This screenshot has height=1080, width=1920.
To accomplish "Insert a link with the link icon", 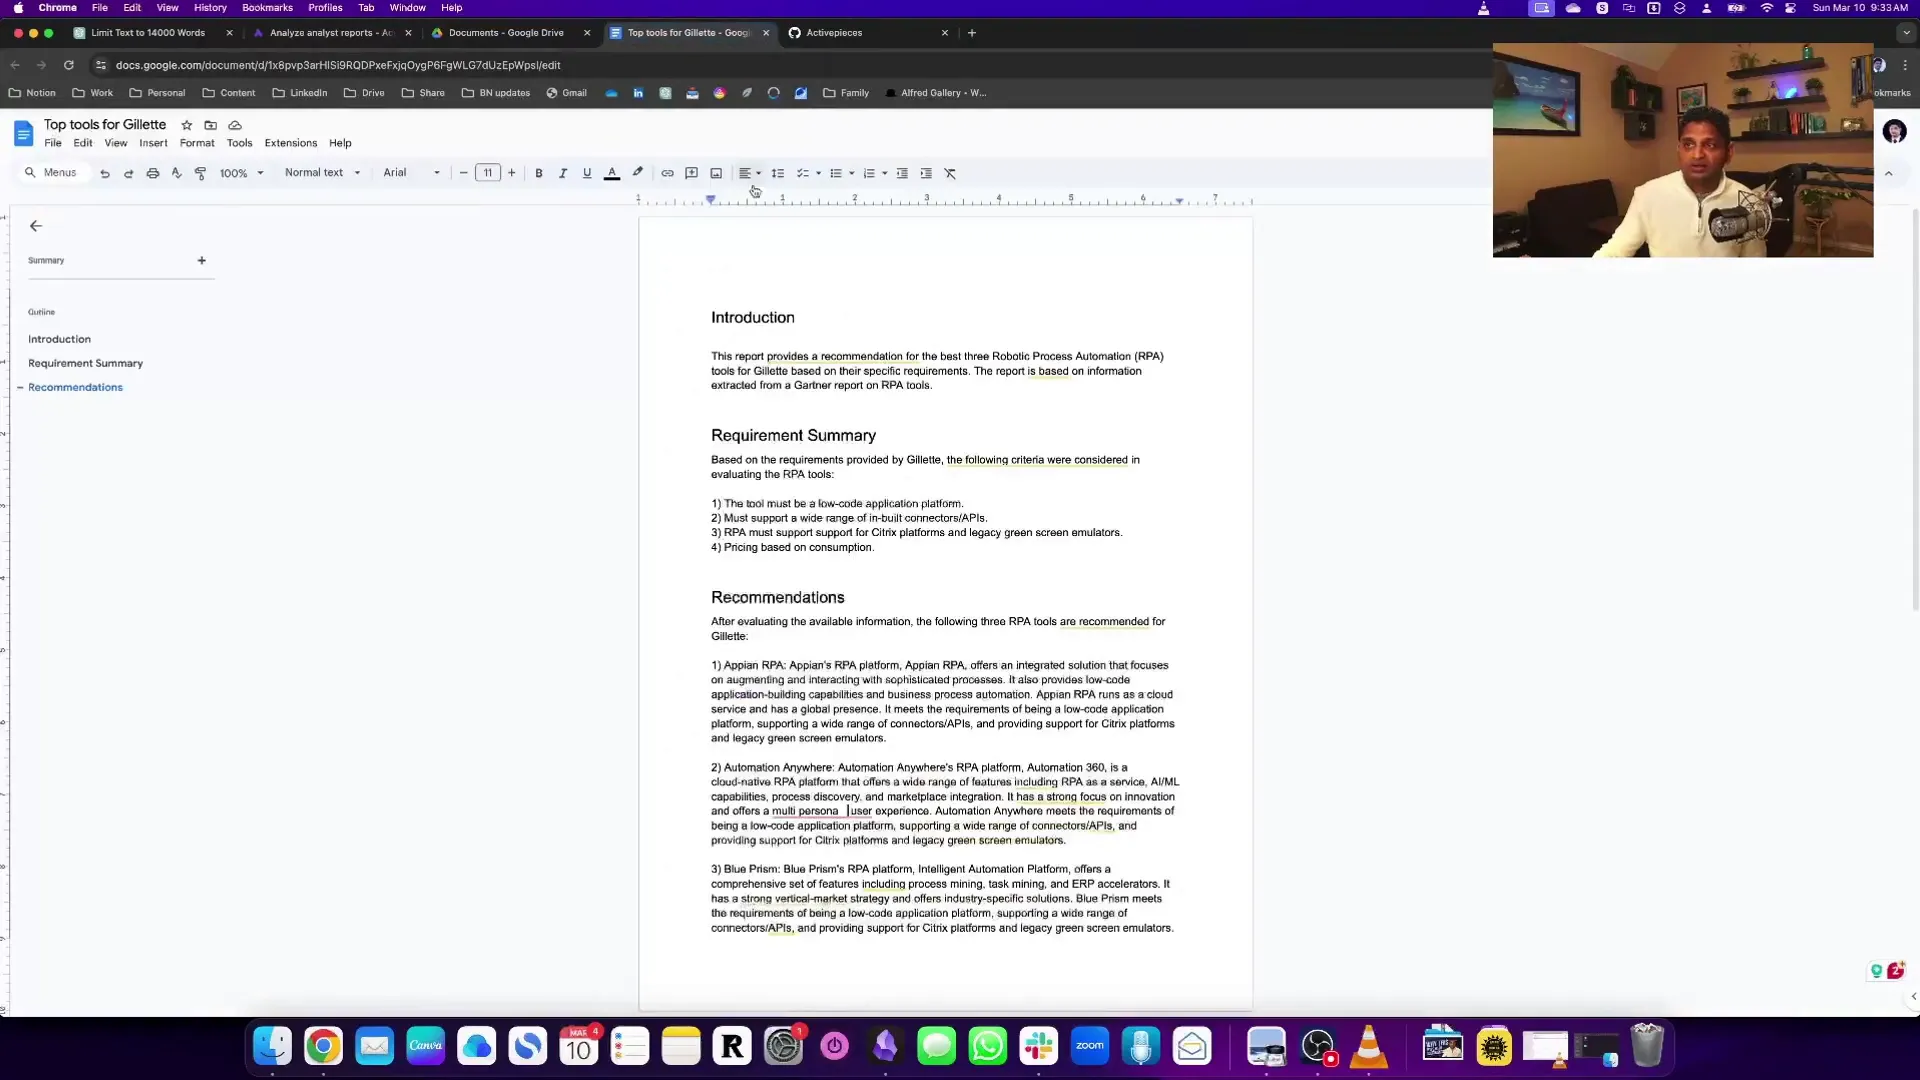I will click(x=667, y=173).
